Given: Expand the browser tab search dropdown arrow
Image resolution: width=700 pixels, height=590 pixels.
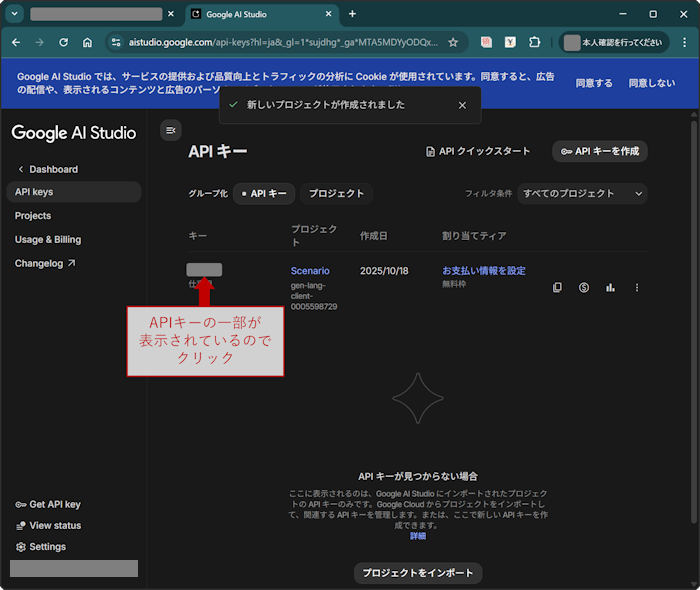Looking at the screenshot, I should click(15, 14).
